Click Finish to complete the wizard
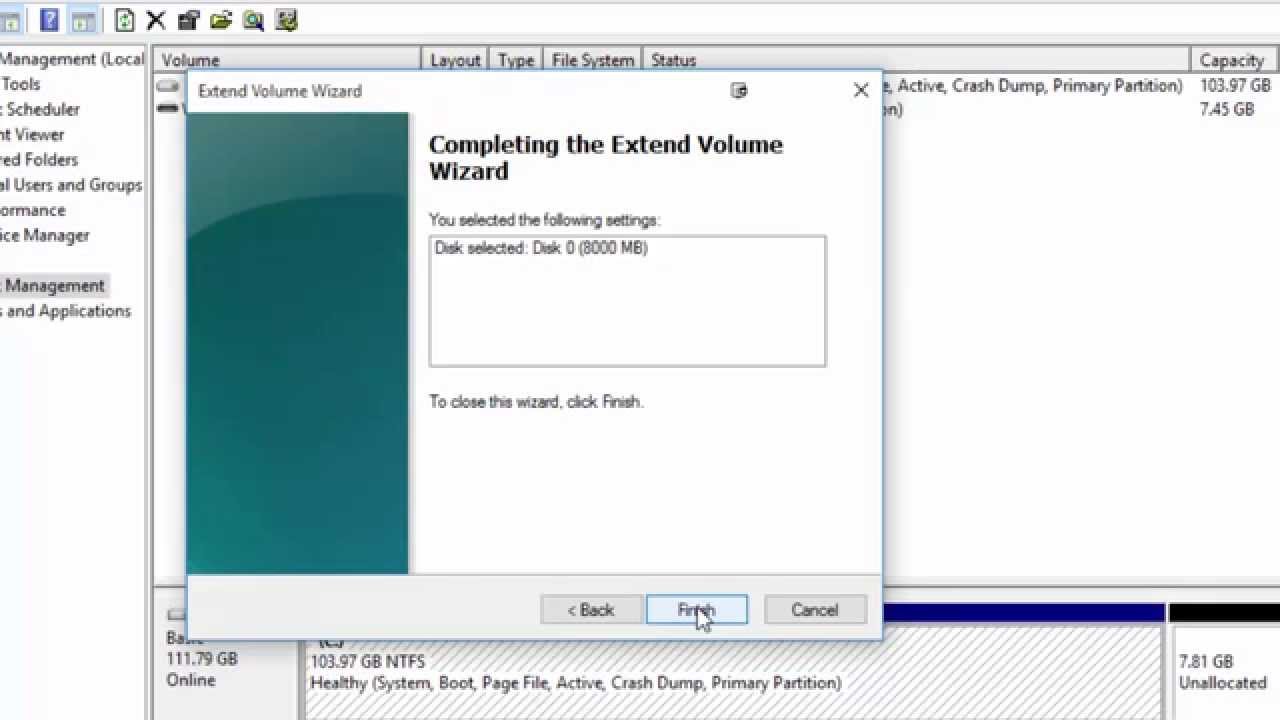The image size is (1280, 720). [x=697, y=610]
